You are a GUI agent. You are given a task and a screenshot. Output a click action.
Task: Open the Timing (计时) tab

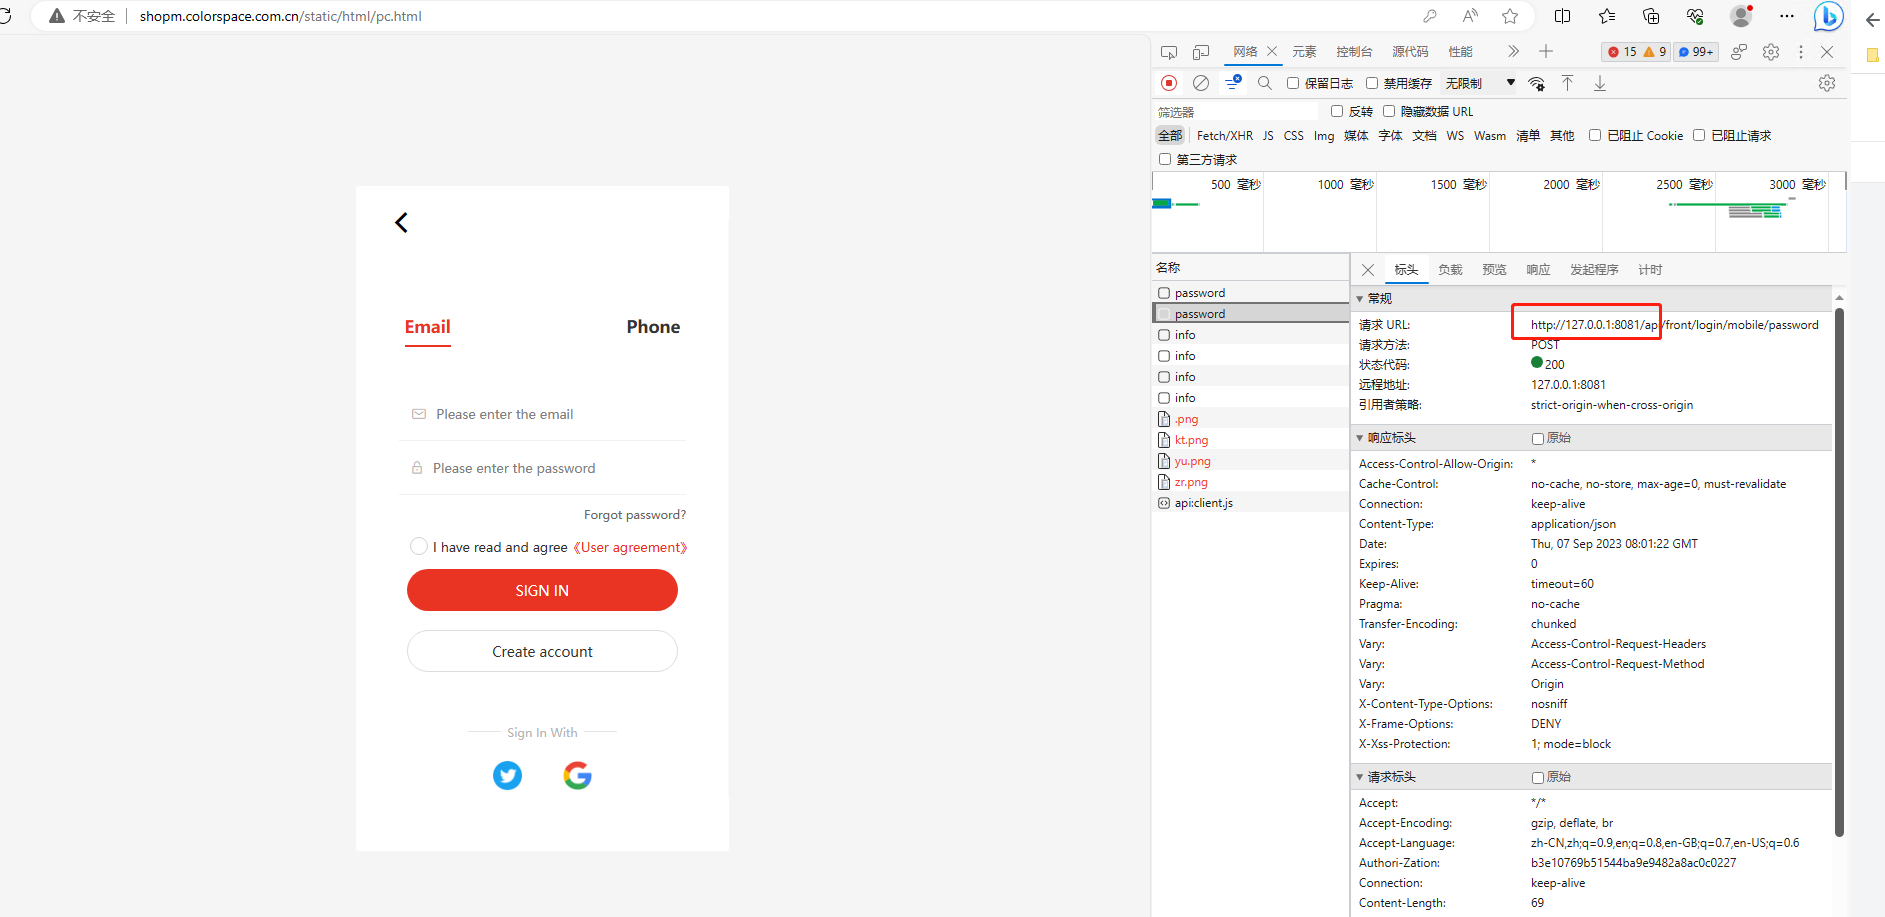pos(1650,270)
